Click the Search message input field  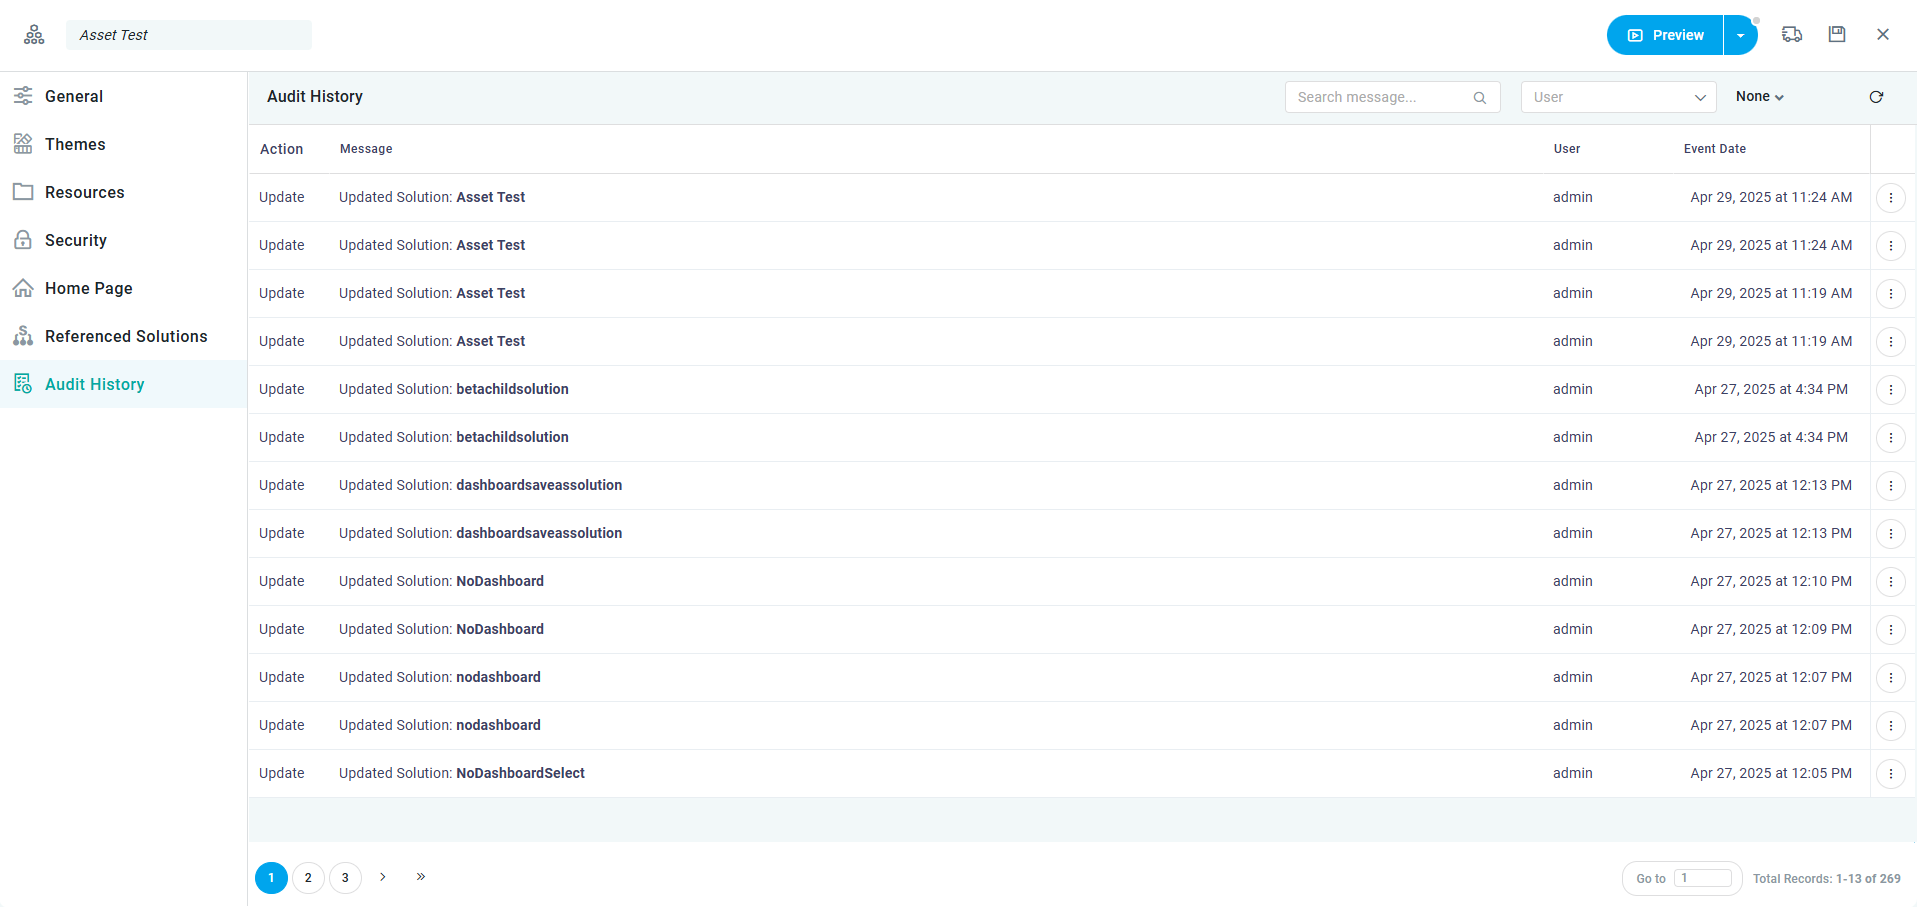(x=1380, y=97)
